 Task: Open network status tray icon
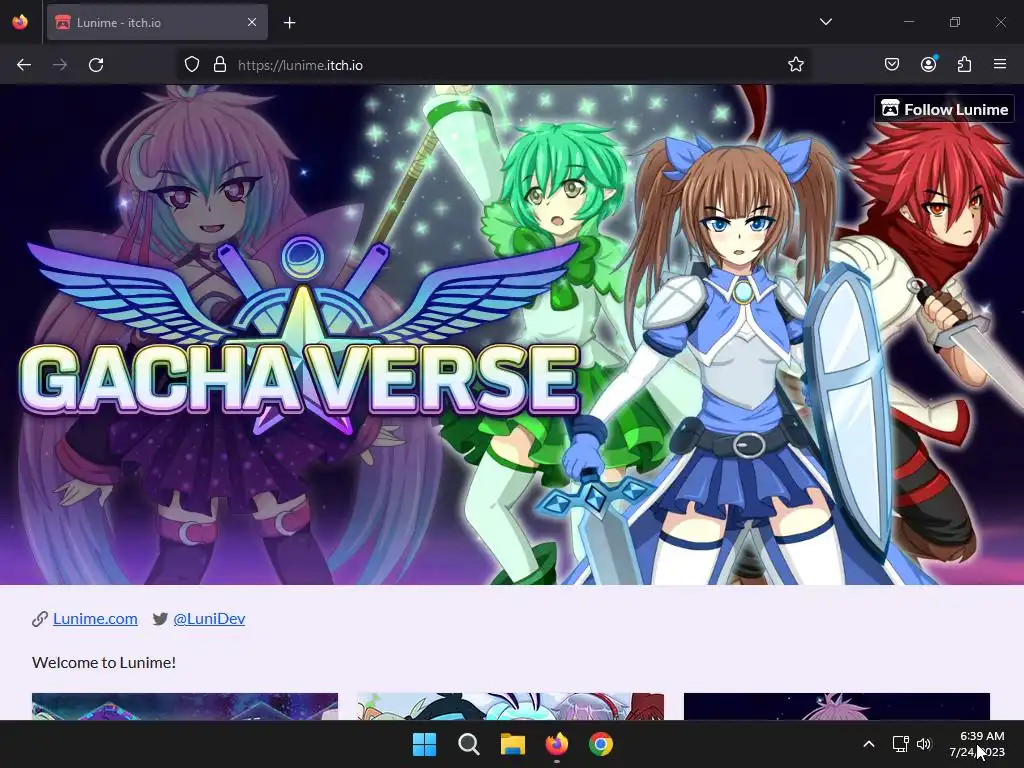click(x=901, y=744)
